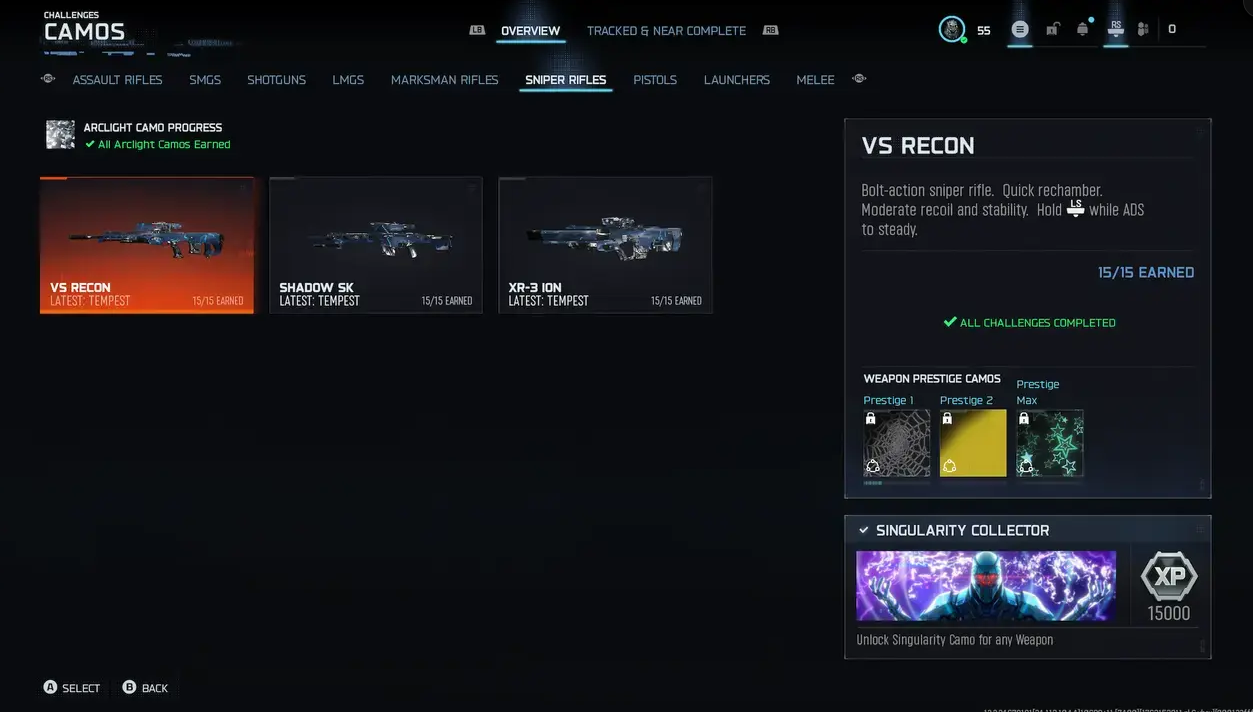1253x712 pixels.
Task: Click the Select button prompt
Action: tap(72, 688)
